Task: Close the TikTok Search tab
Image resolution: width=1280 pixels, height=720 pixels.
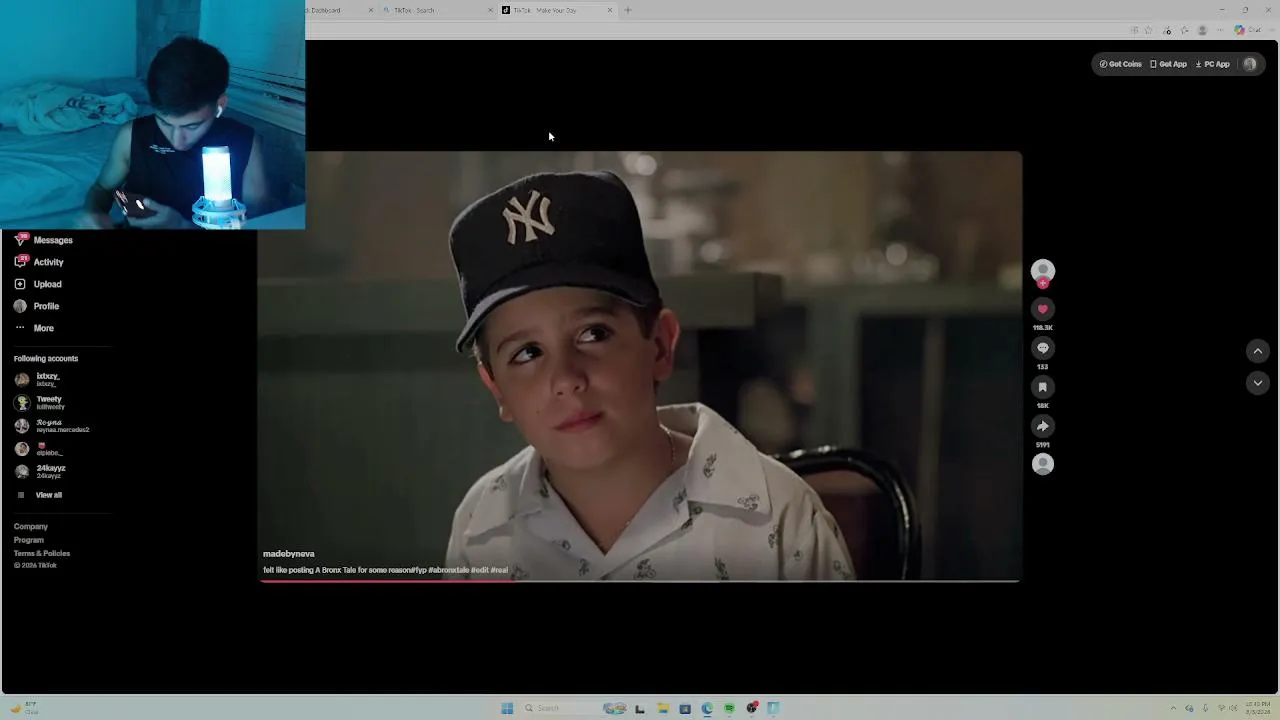Action: coord(491,10)
